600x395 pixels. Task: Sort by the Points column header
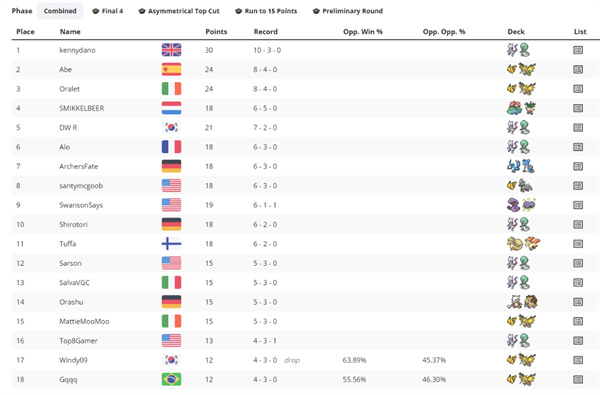pyautogui.click(x=216, y=32)
